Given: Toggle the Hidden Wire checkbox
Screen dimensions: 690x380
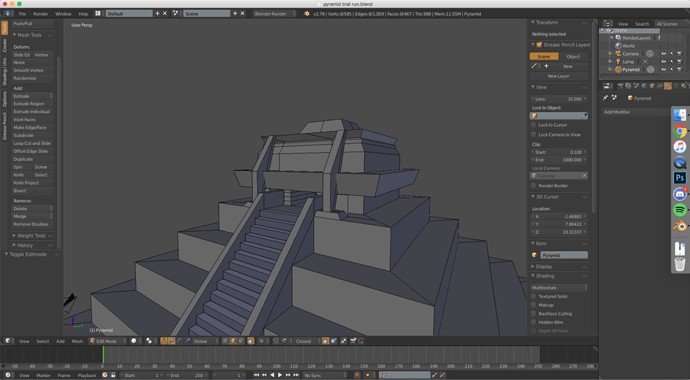Looking at the screenshot, I should coord(534,322).
